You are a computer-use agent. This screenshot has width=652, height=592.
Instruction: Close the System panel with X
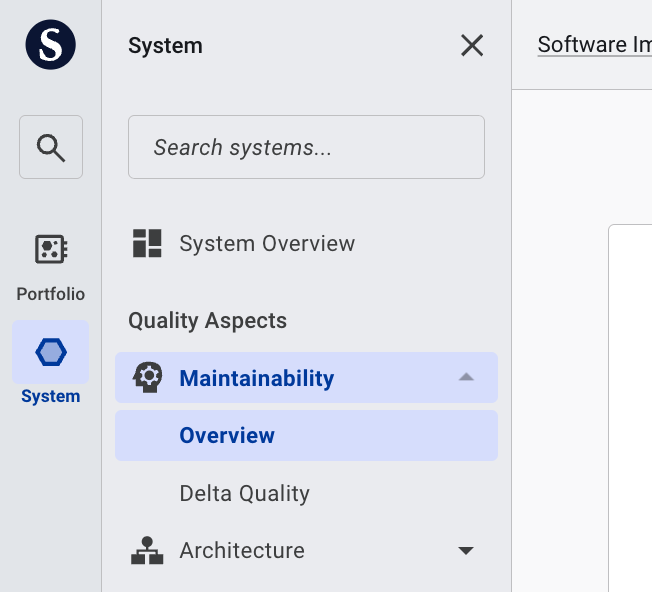pyautogui.click(x=472, y=45)
